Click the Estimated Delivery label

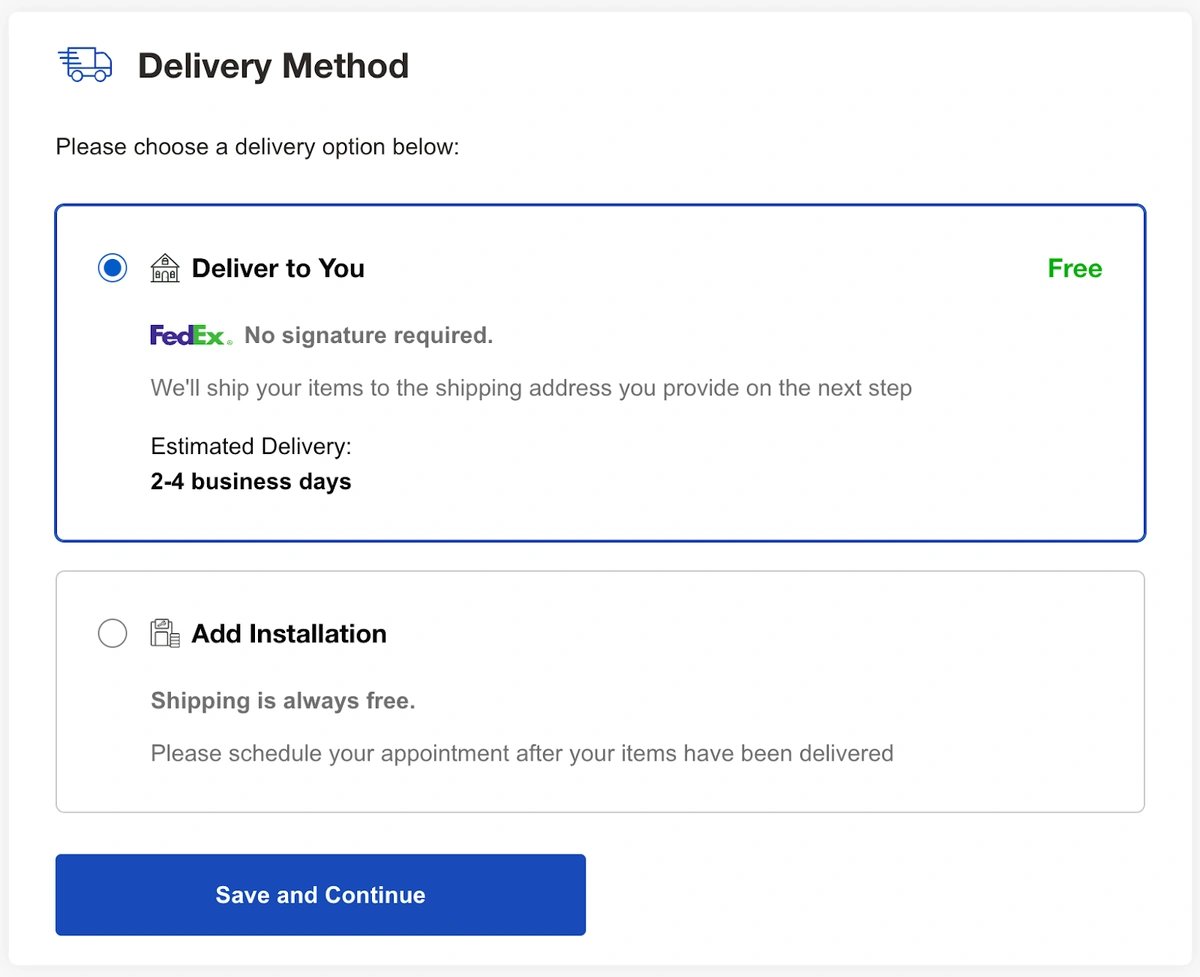tap(251, 446)
